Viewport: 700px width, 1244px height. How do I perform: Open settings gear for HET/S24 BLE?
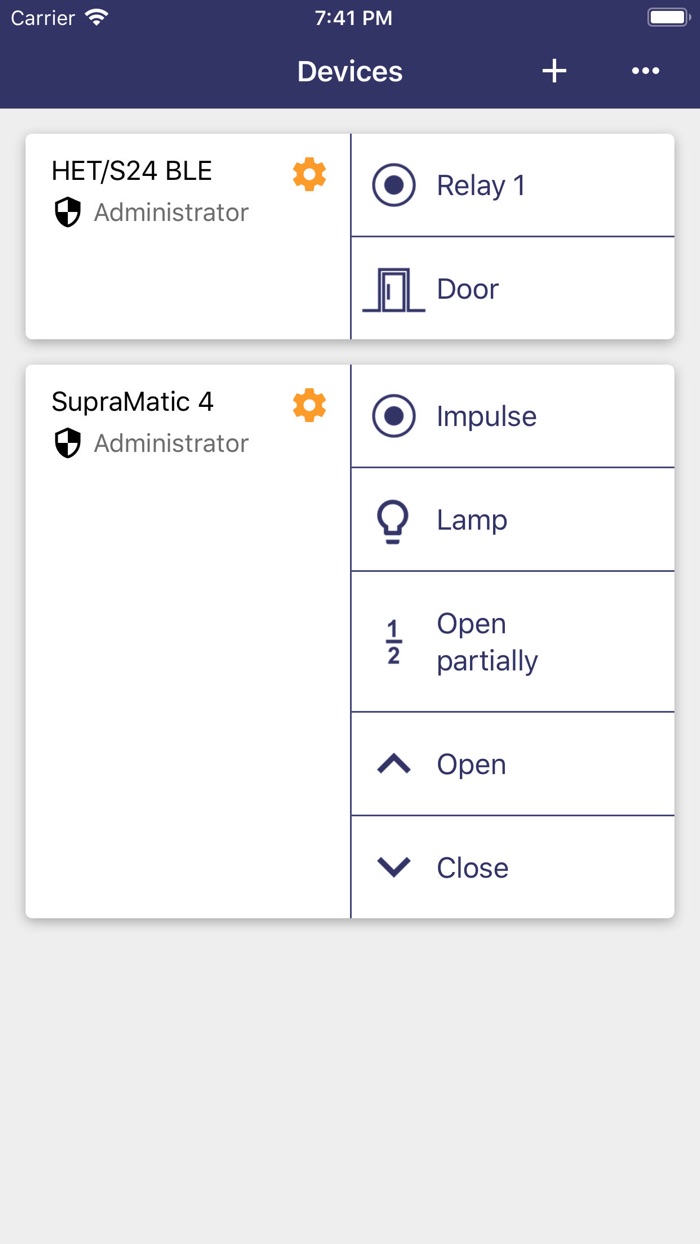click(309, 174)
